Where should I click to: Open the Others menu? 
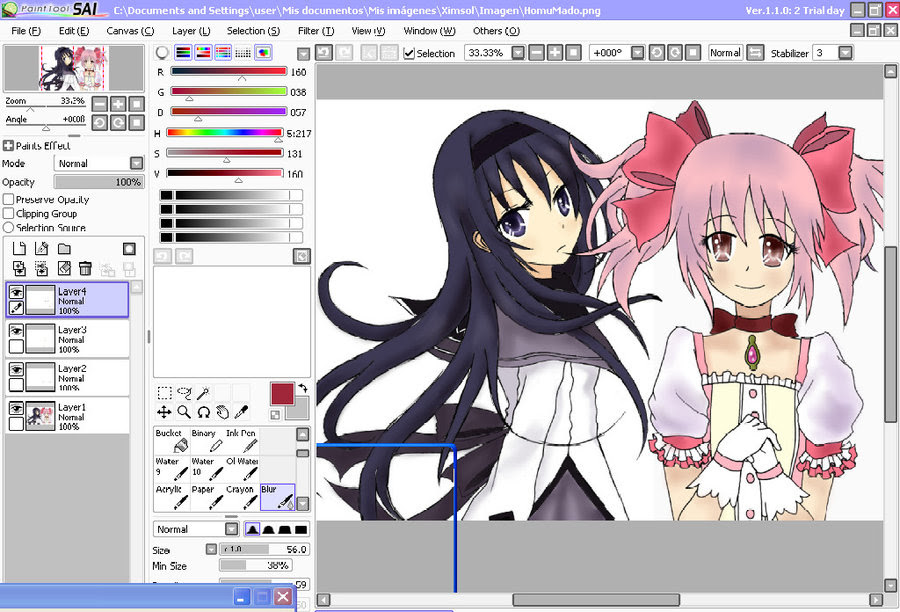click(496, 30)
